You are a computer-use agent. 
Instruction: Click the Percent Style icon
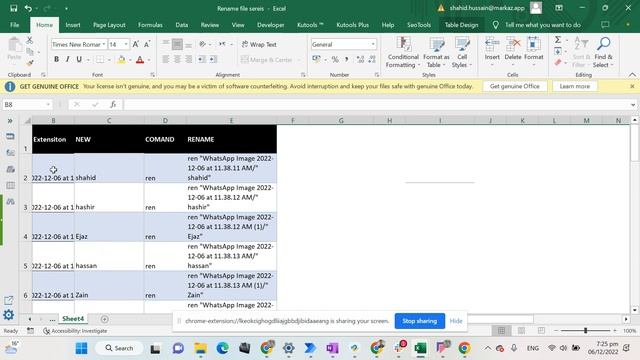pyautogui.click(x=335, y=60)
